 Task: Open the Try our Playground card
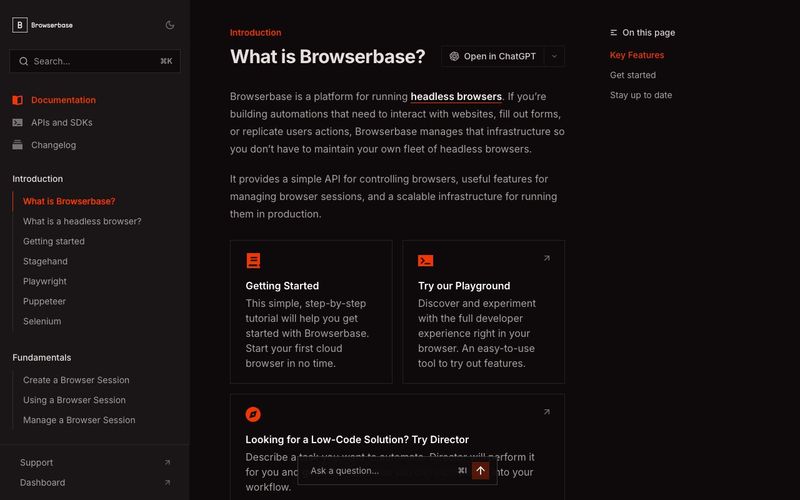coord(484,312)
